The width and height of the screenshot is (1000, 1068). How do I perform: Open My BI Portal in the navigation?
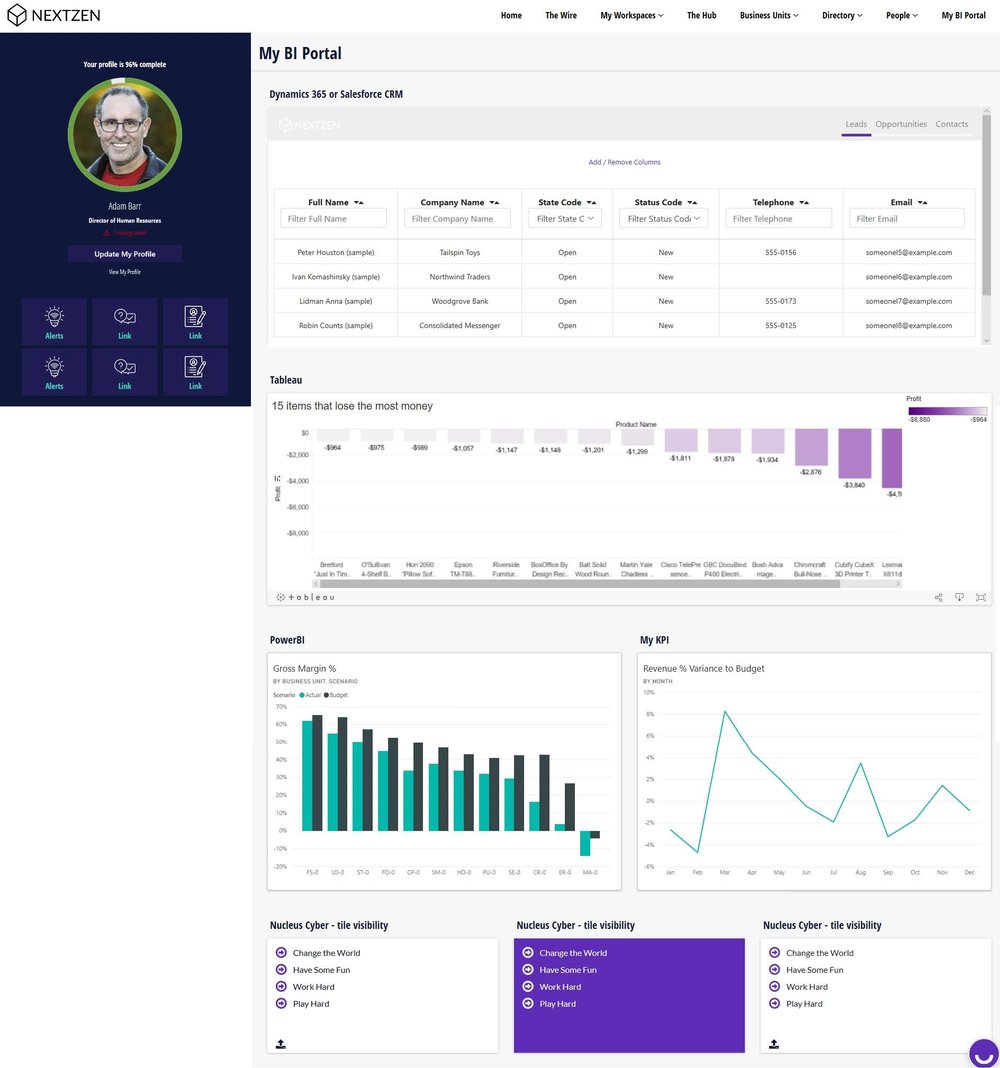(963, 15)
